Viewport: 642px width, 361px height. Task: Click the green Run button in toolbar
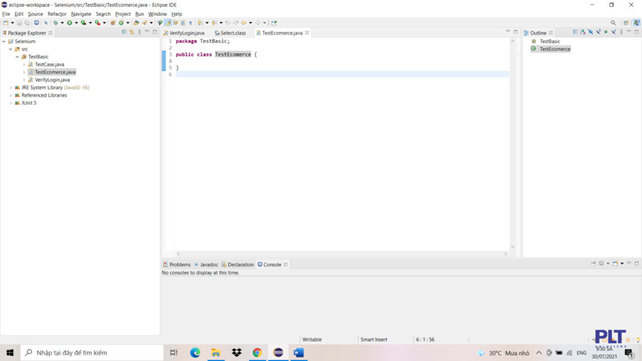(70, 23)
